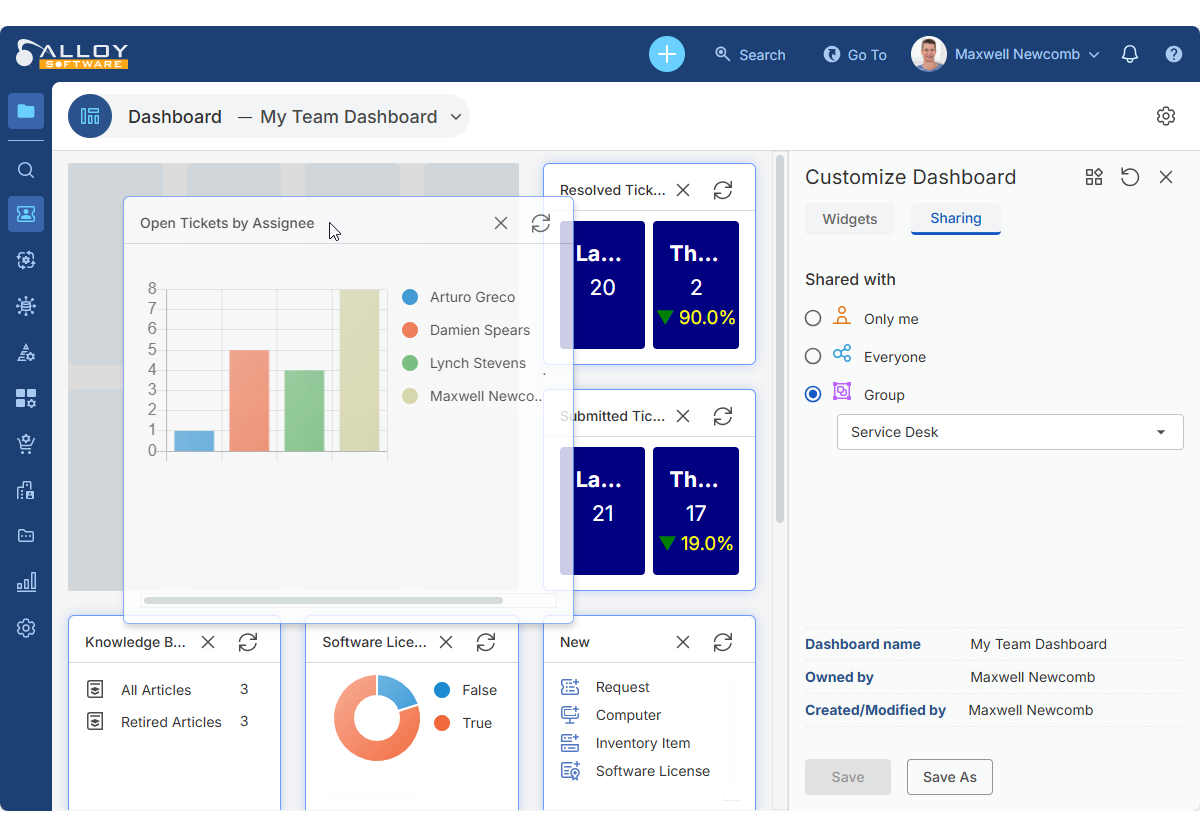The width and height of the screenshot is (1200, 840).
Task: Refresh the Software Licenses widget
Action: pos(486,642)
